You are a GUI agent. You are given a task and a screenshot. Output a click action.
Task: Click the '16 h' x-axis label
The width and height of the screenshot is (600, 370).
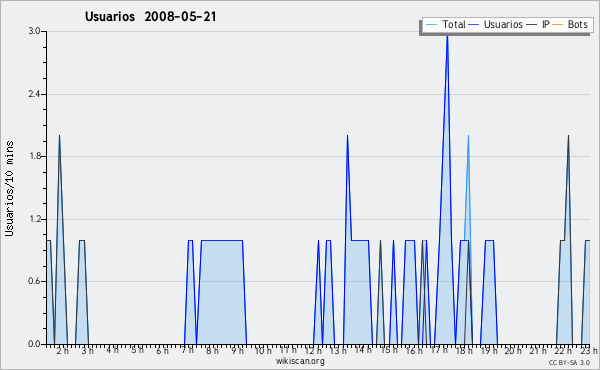click(x=414, y=350)
